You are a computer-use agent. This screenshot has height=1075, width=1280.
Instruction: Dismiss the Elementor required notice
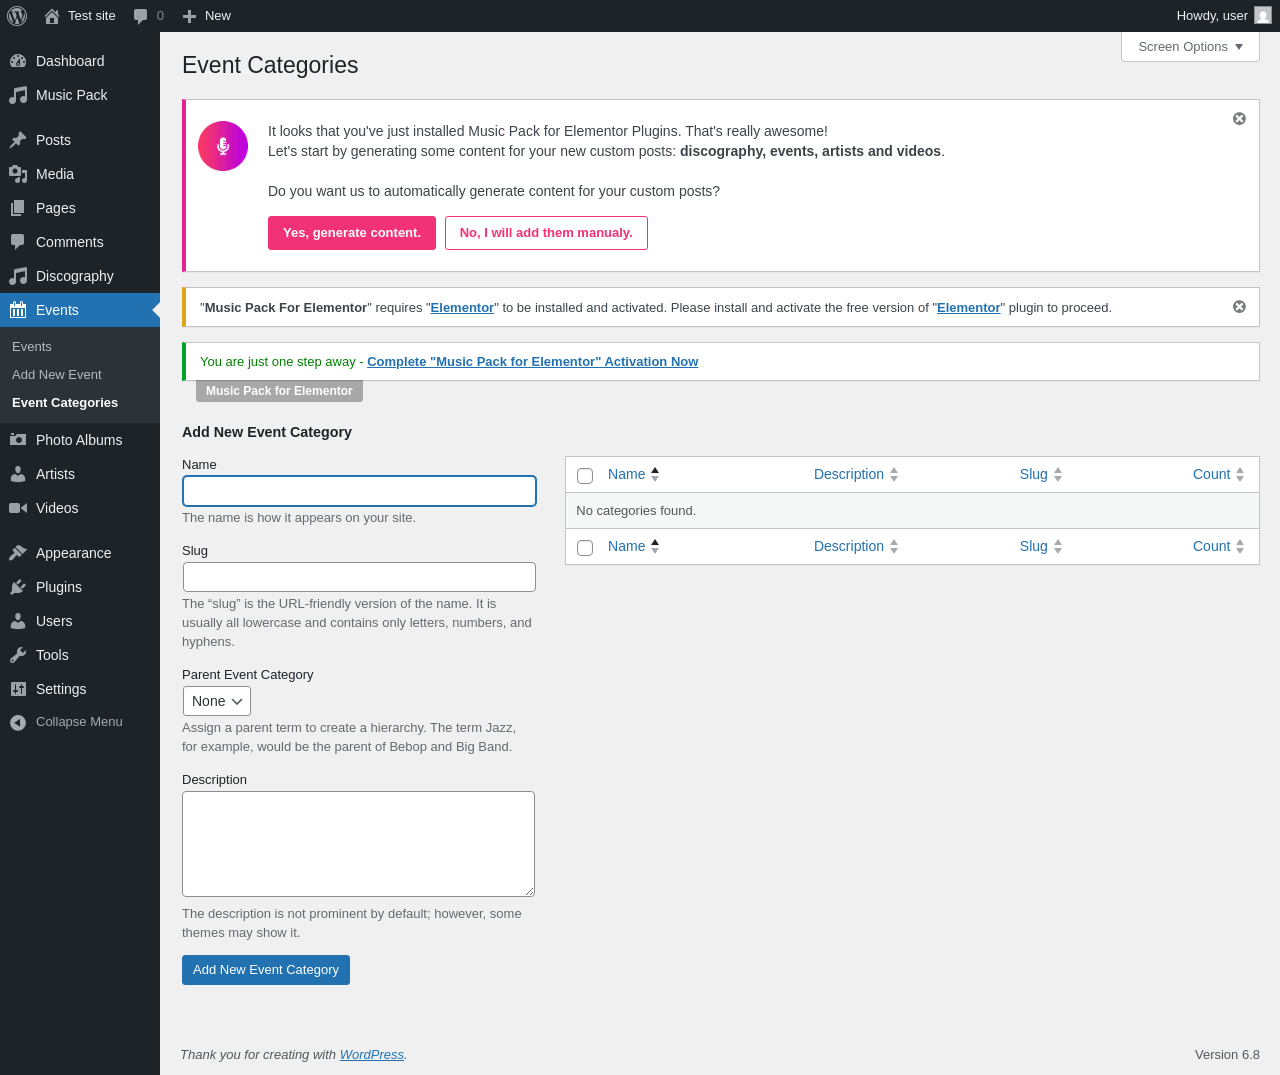click(x=1239, y=307)
